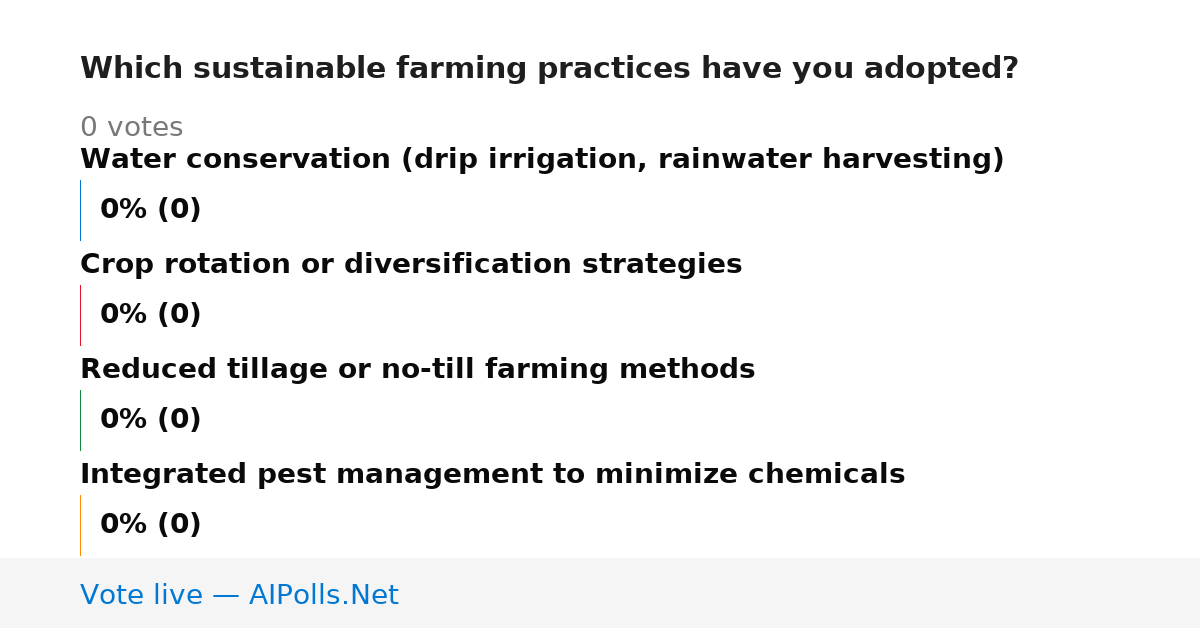1200x628 pixels.
Task: Click the green bar under Reduced tillage
Action: coord(80,420)
